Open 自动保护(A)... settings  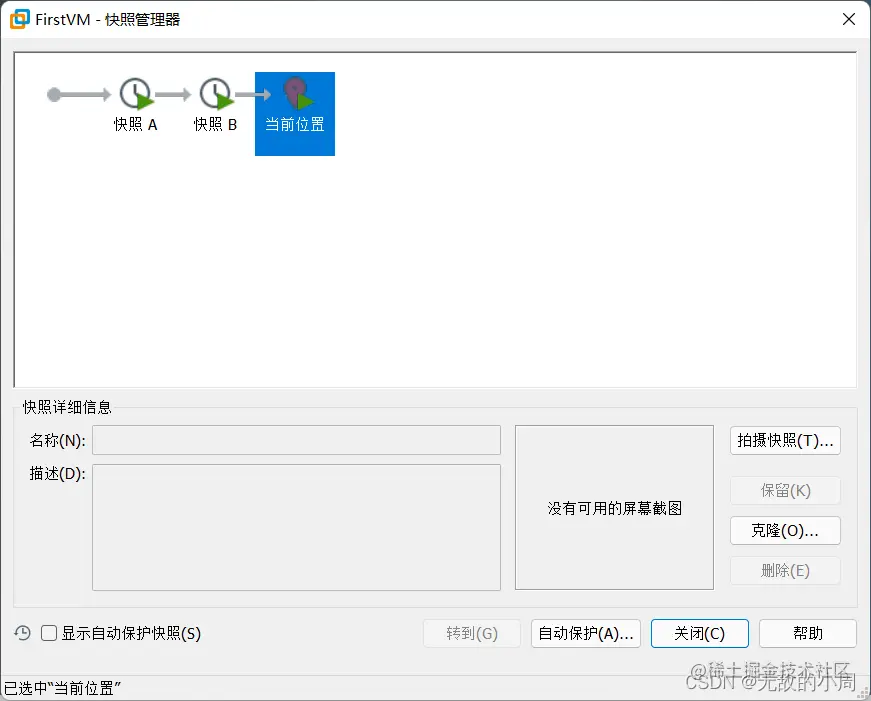585,633
